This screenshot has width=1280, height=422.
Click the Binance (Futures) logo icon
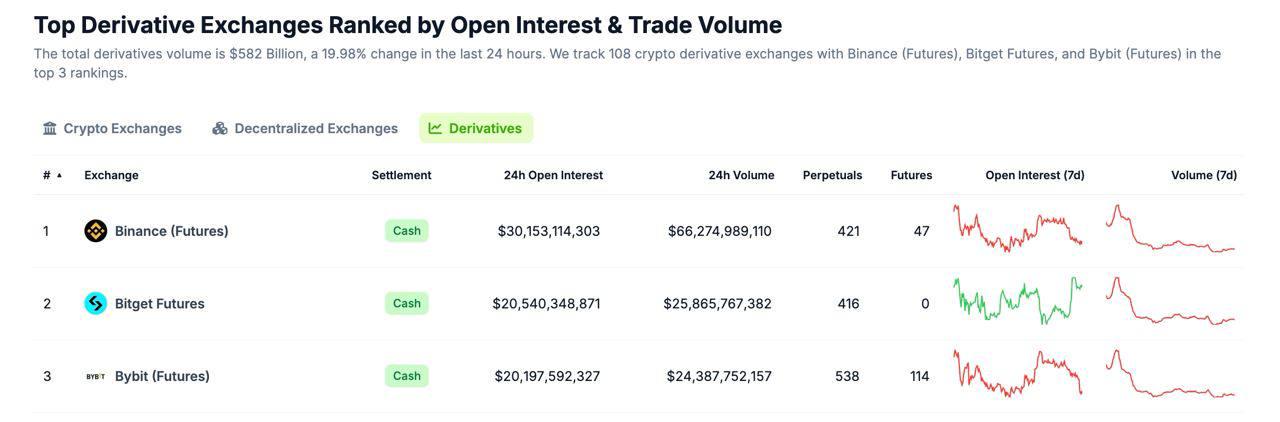95,231
